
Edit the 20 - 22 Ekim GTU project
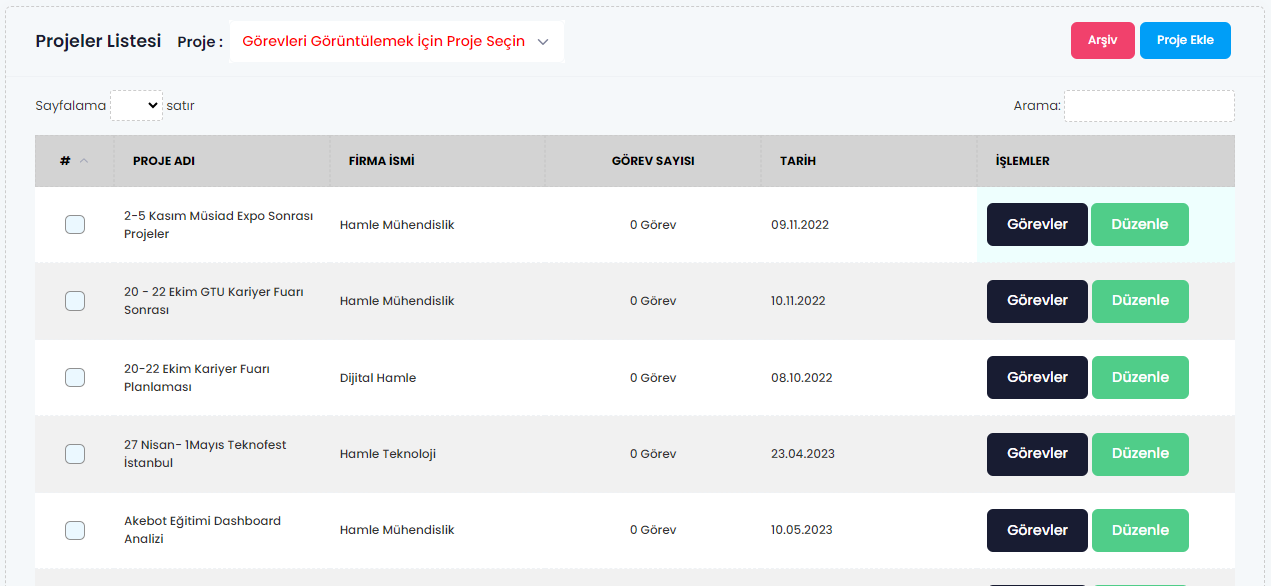[x=1140, y=301]
